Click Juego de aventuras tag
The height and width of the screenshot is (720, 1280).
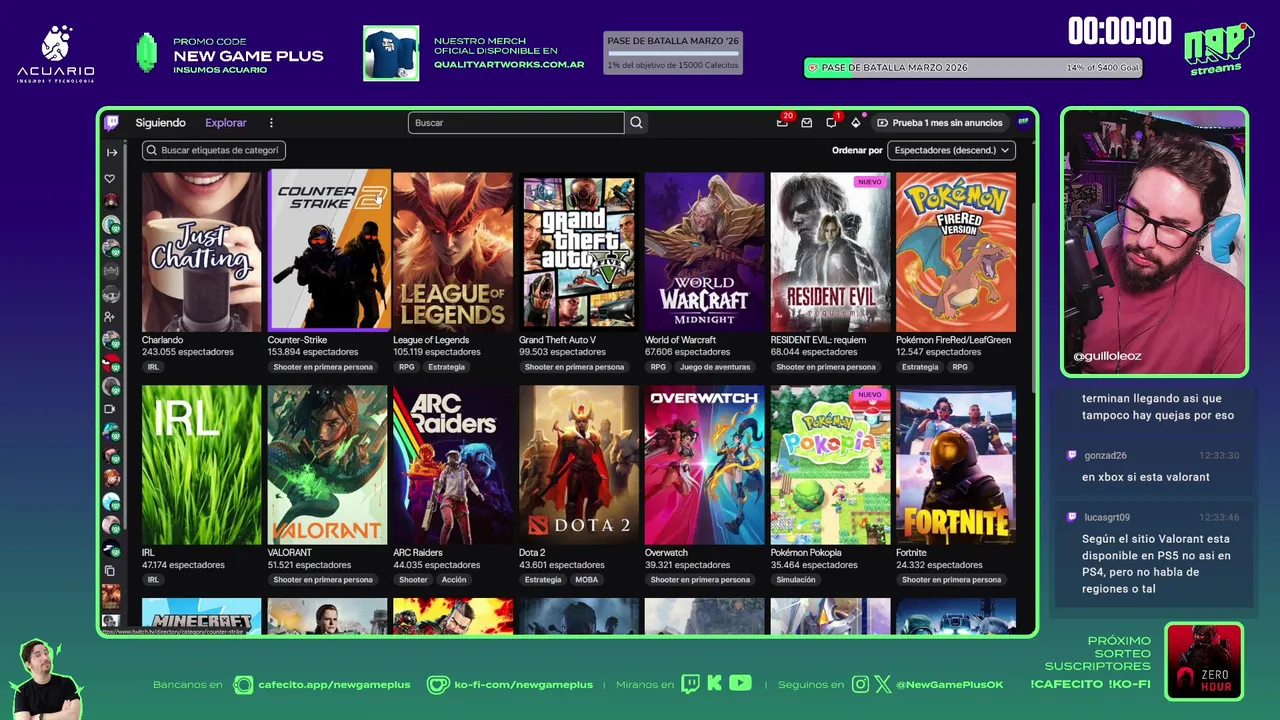tap(715, 367)
